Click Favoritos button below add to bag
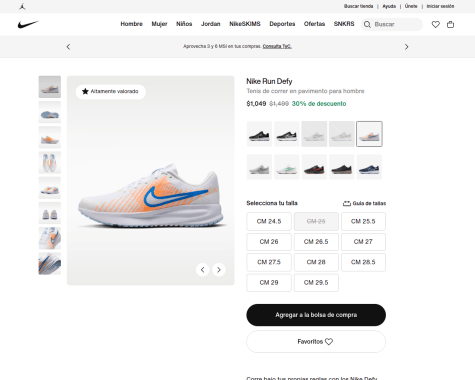Viewport: 475px width, 380px height. 316,342
